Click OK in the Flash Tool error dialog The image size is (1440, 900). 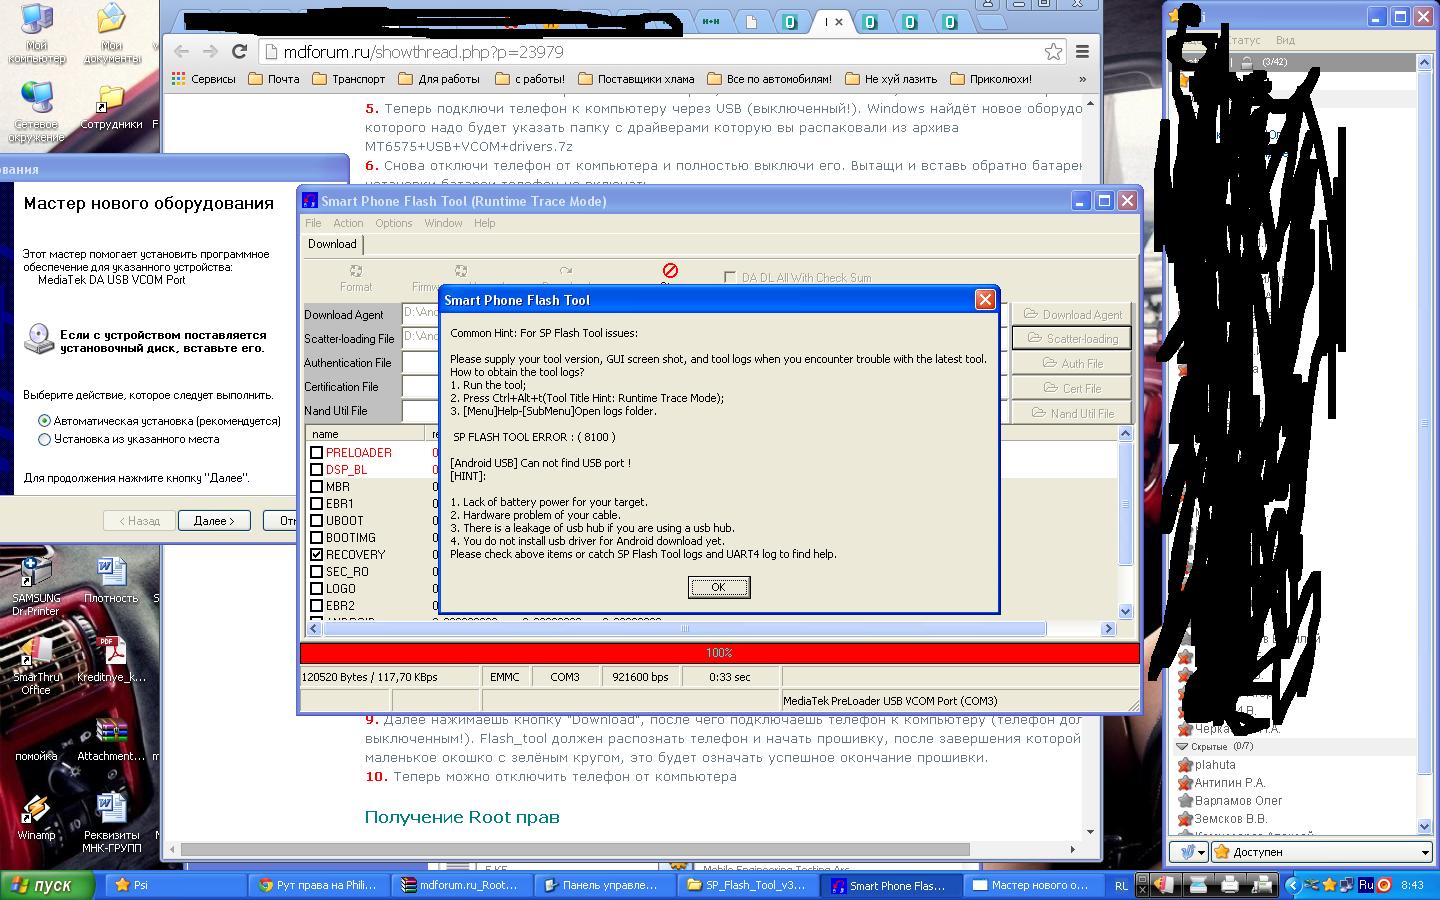[x=718, y=587]
